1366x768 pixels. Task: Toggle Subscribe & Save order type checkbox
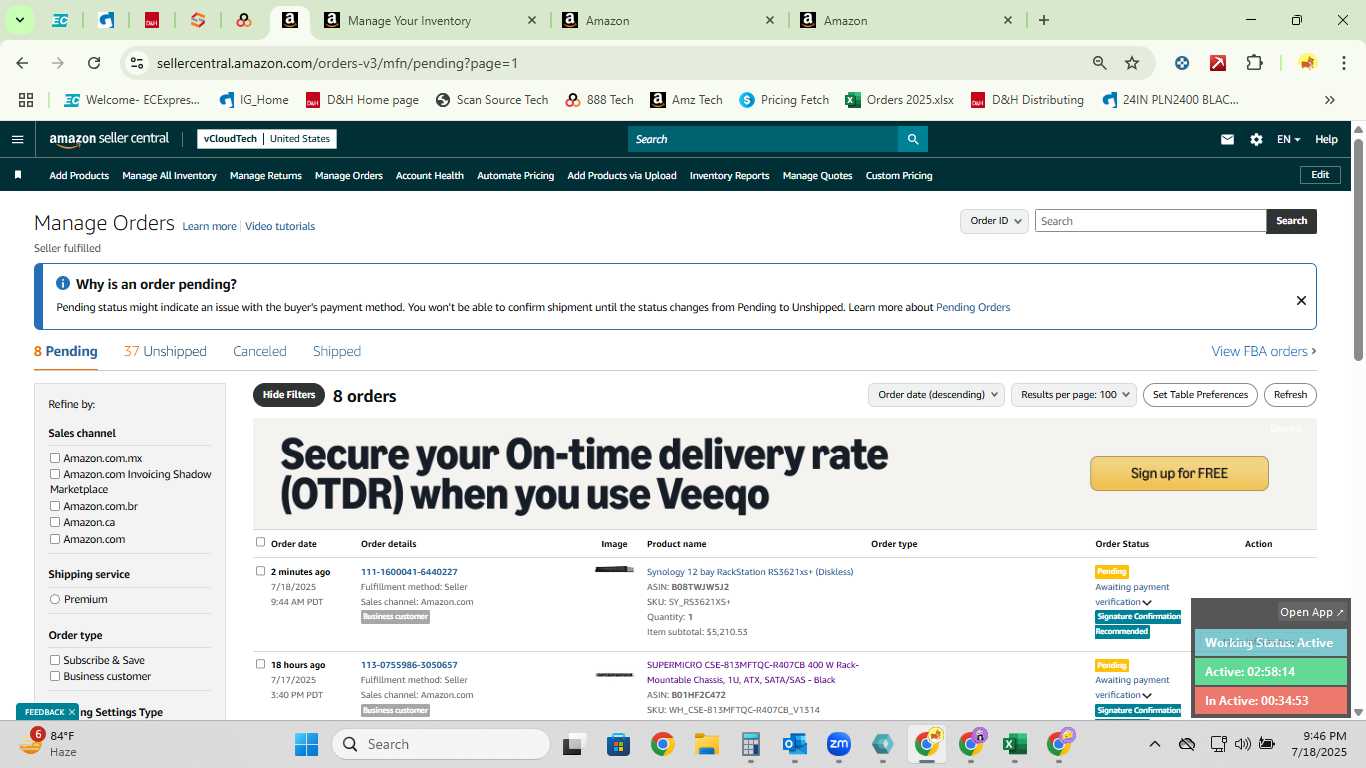pos(55,660)
